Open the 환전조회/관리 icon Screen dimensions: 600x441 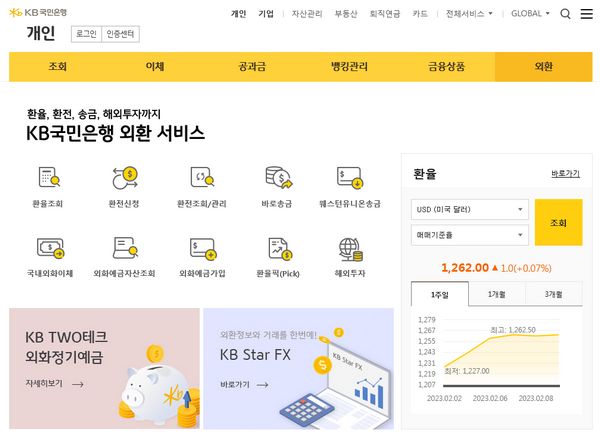click(202, 177)
